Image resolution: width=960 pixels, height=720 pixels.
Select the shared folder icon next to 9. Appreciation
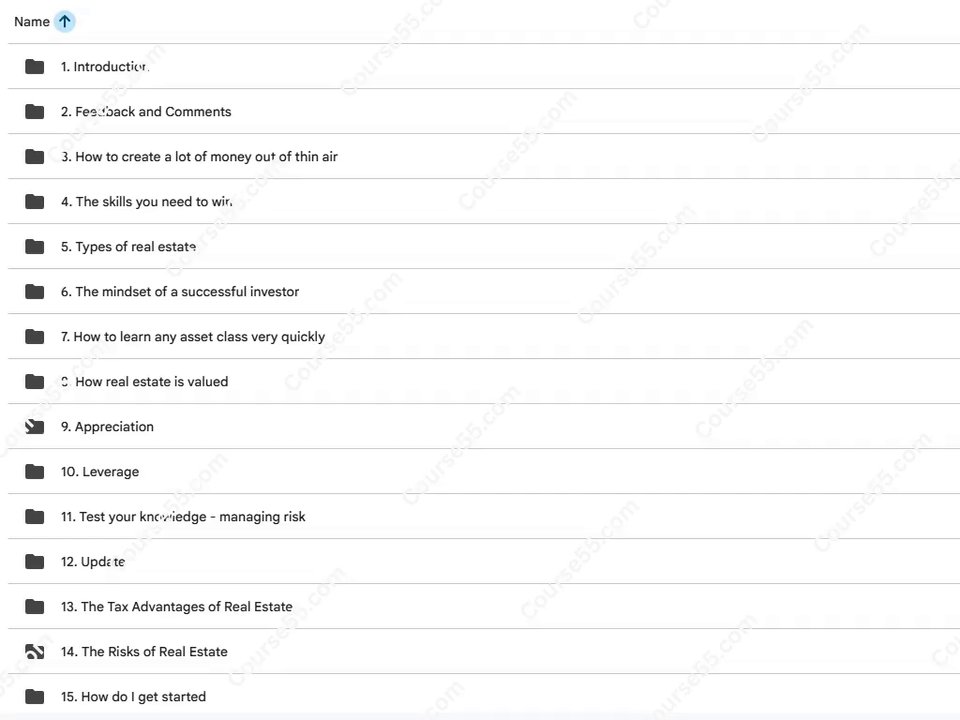point(34,427)
